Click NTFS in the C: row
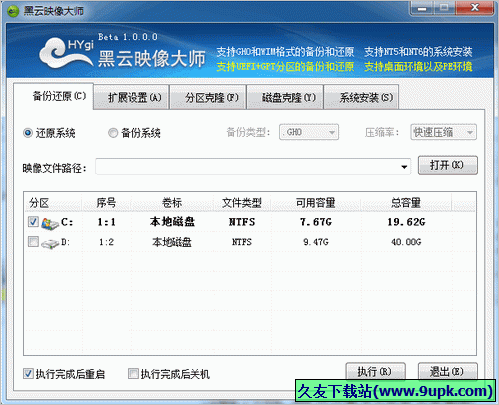Image resolution: width=499 pixels, height=405 pixels. pos(242,222)
